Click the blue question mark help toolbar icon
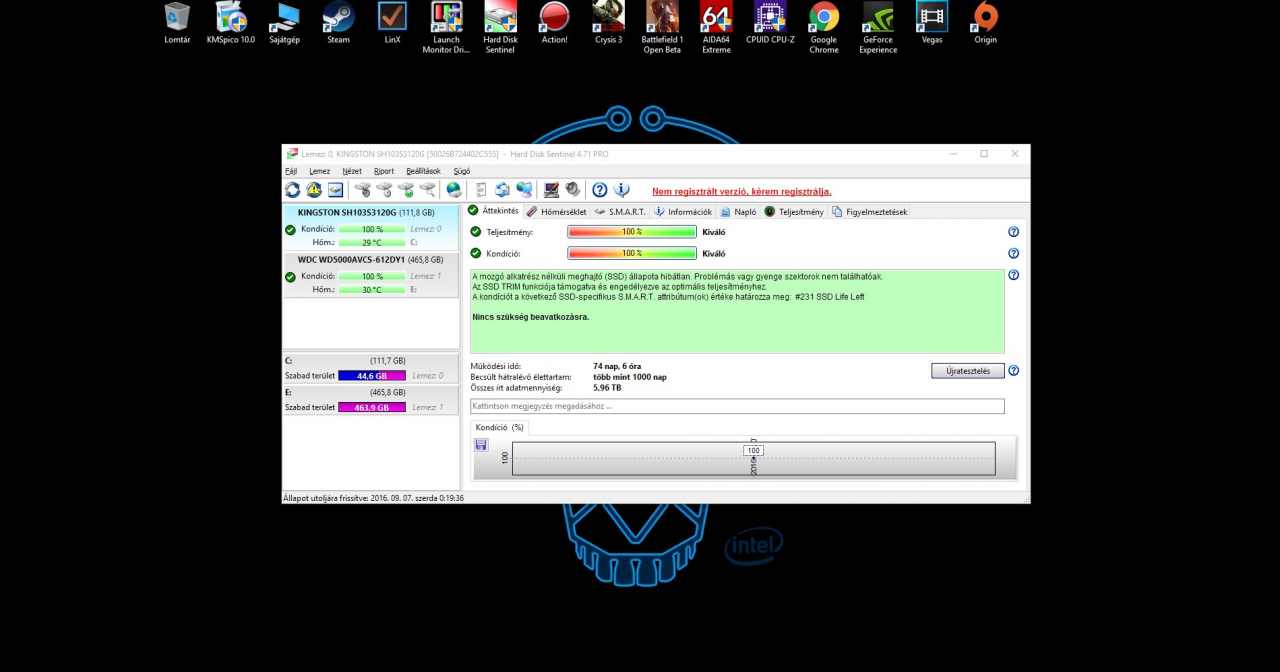Viewport: 1280px width, 672px height. pyautogui.click(x=600, y=190)
